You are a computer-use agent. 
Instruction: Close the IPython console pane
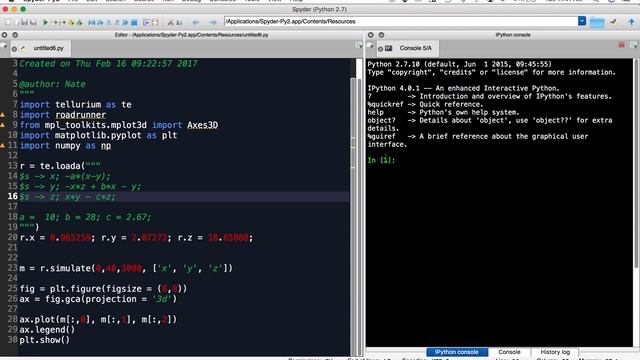(371, 35)
